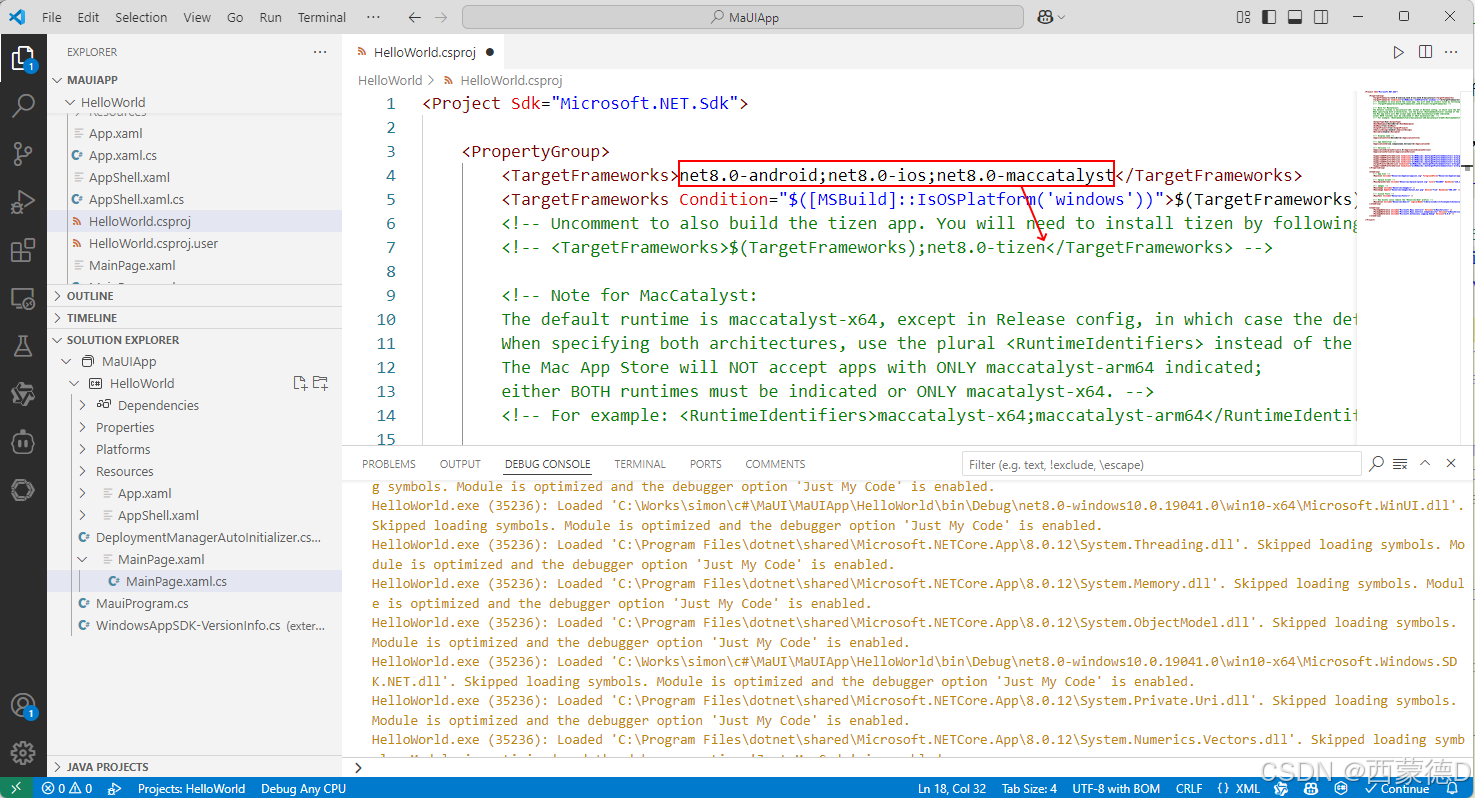The image size is (1475, 798).
Task: Select the HelloWorld.csproj editor tab
Action: pos(426,52)
